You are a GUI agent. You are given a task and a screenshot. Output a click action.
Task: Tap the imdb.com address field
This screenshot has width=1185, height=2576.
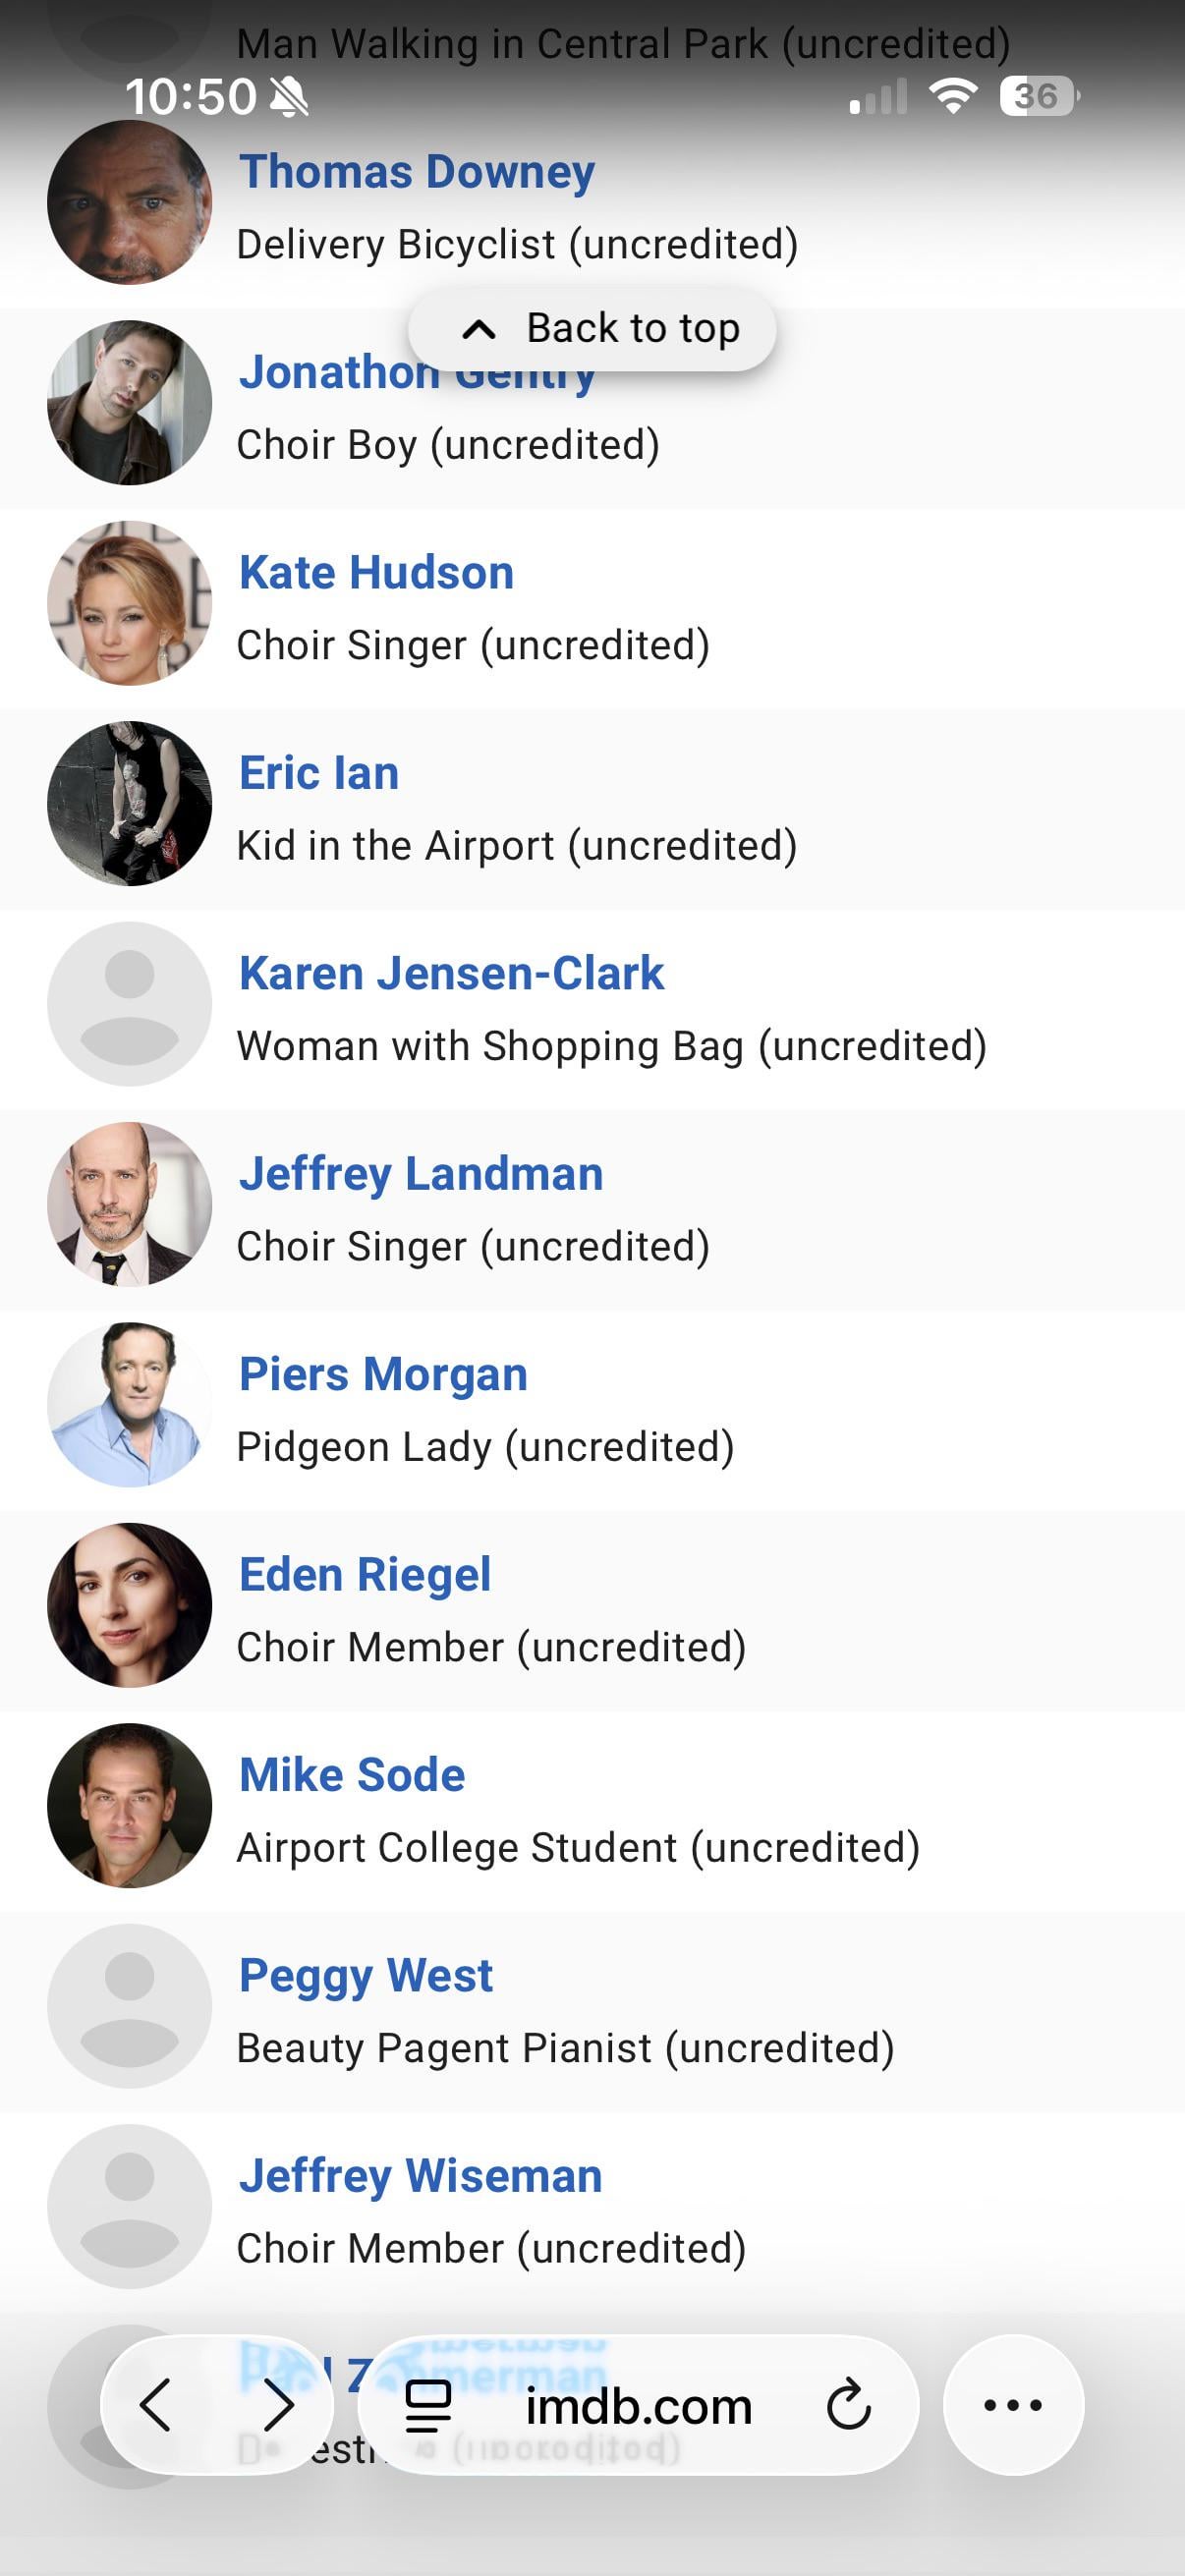(638, 2405)
